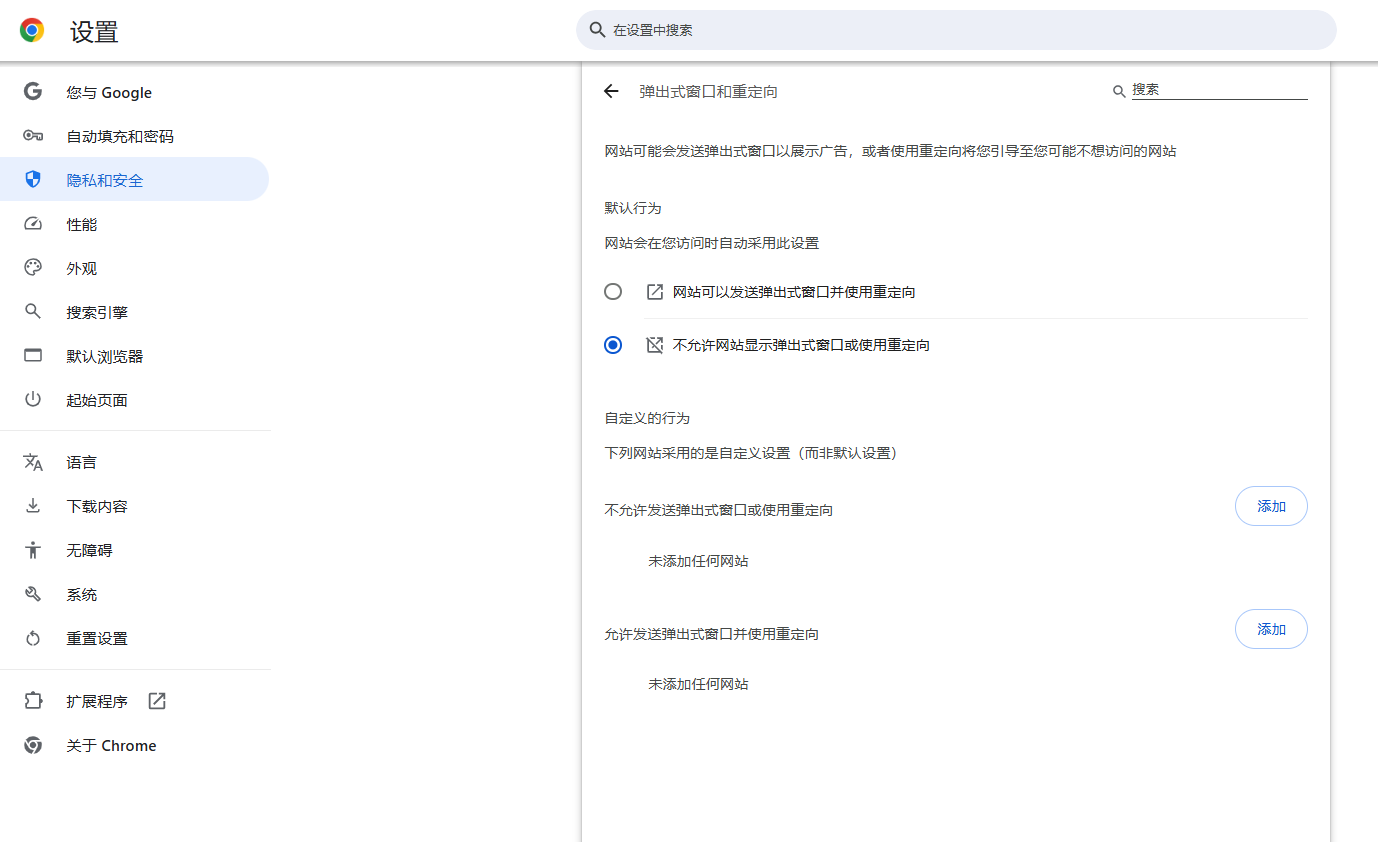The image size is (1378, 842).
Task: Click the translate icon for 语言
Action: click(x=33, y=462)
